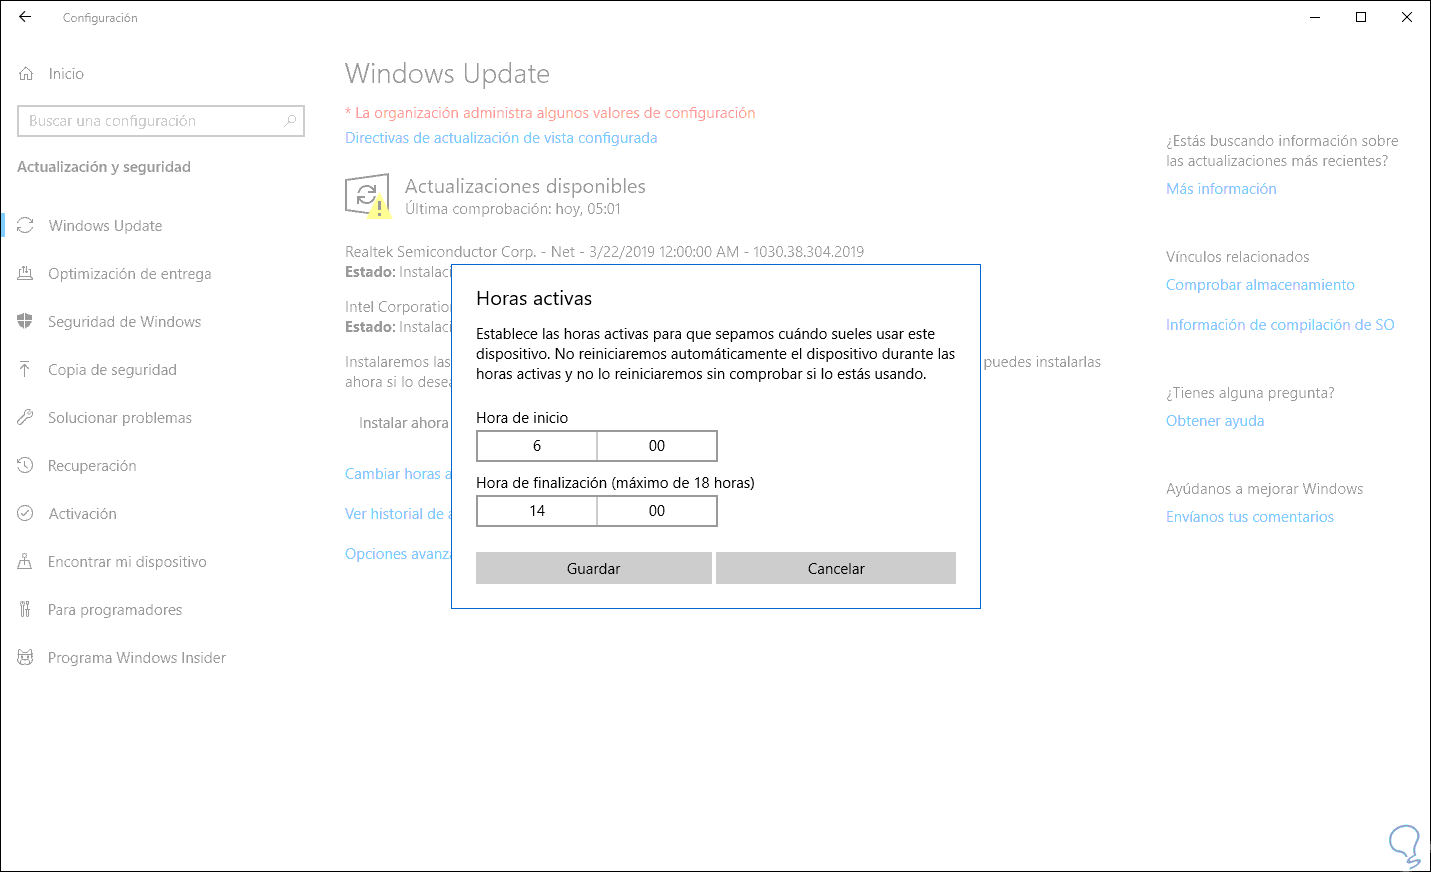Click the search magnifier icon

(x=290, y=121)
